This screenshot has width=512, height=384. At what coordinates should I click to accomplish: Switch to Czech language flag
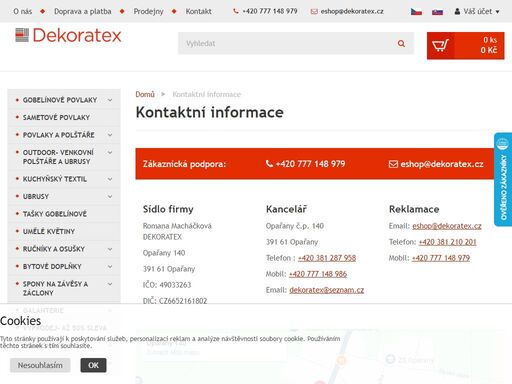416,12
